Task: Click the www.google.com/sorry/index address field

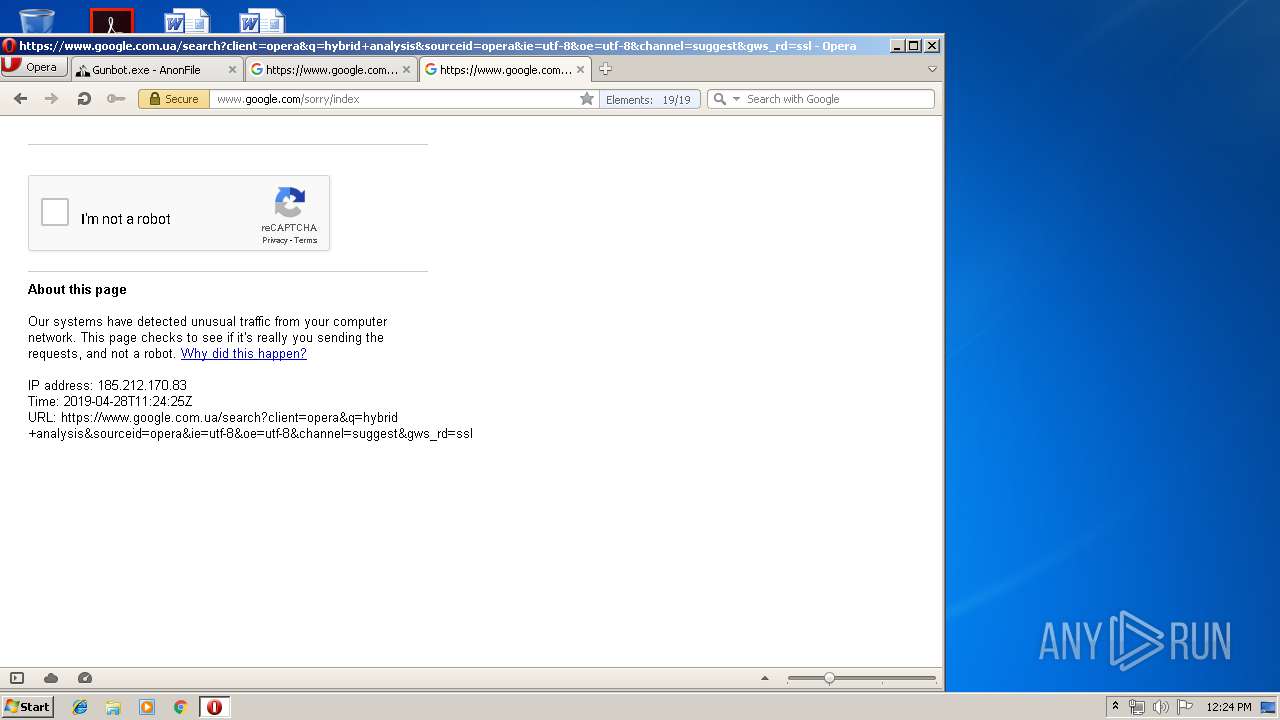Action: click(395, 99)
